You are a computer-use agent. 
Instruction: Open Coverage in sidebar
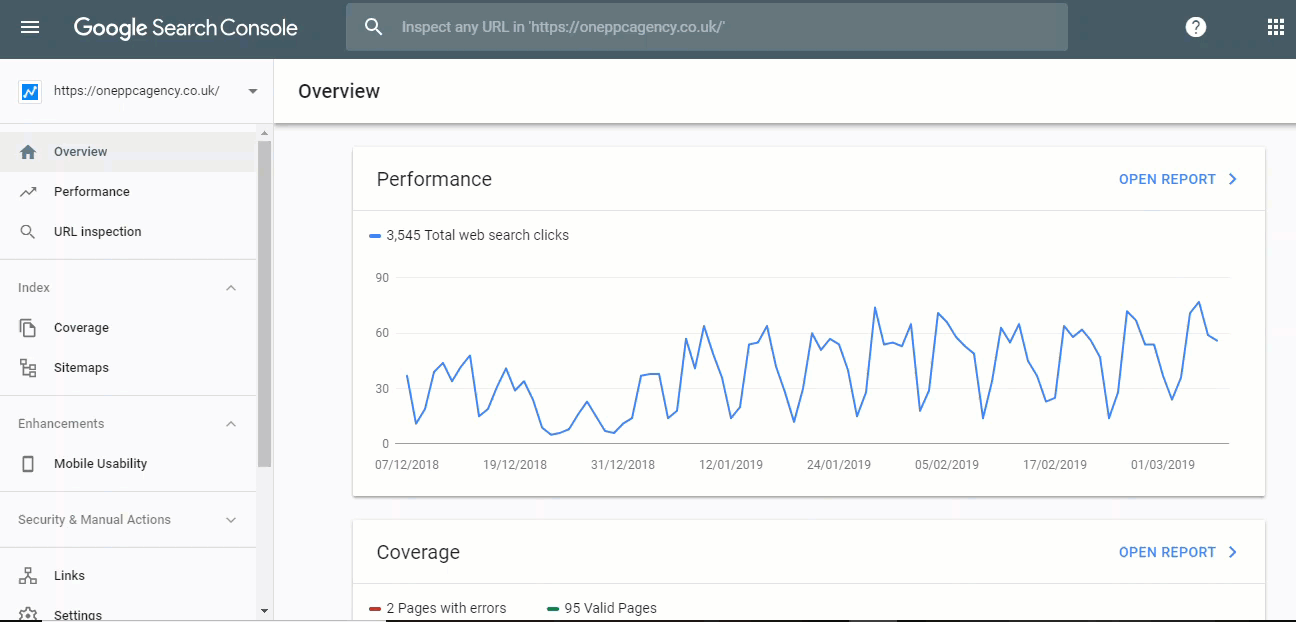[128, 328]
